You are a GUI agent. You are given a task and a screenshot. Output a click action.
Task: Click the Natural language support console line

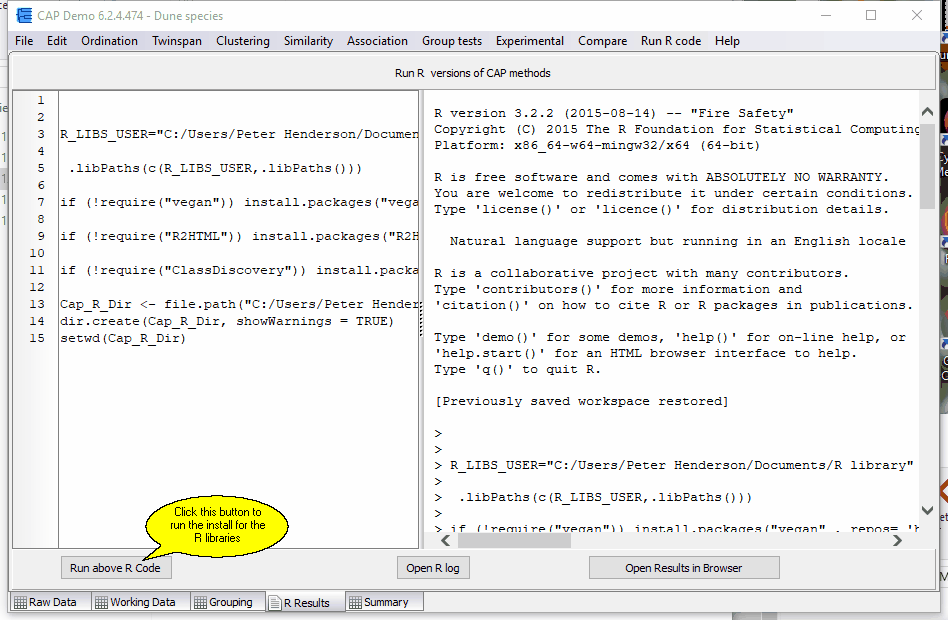(677, 241)
